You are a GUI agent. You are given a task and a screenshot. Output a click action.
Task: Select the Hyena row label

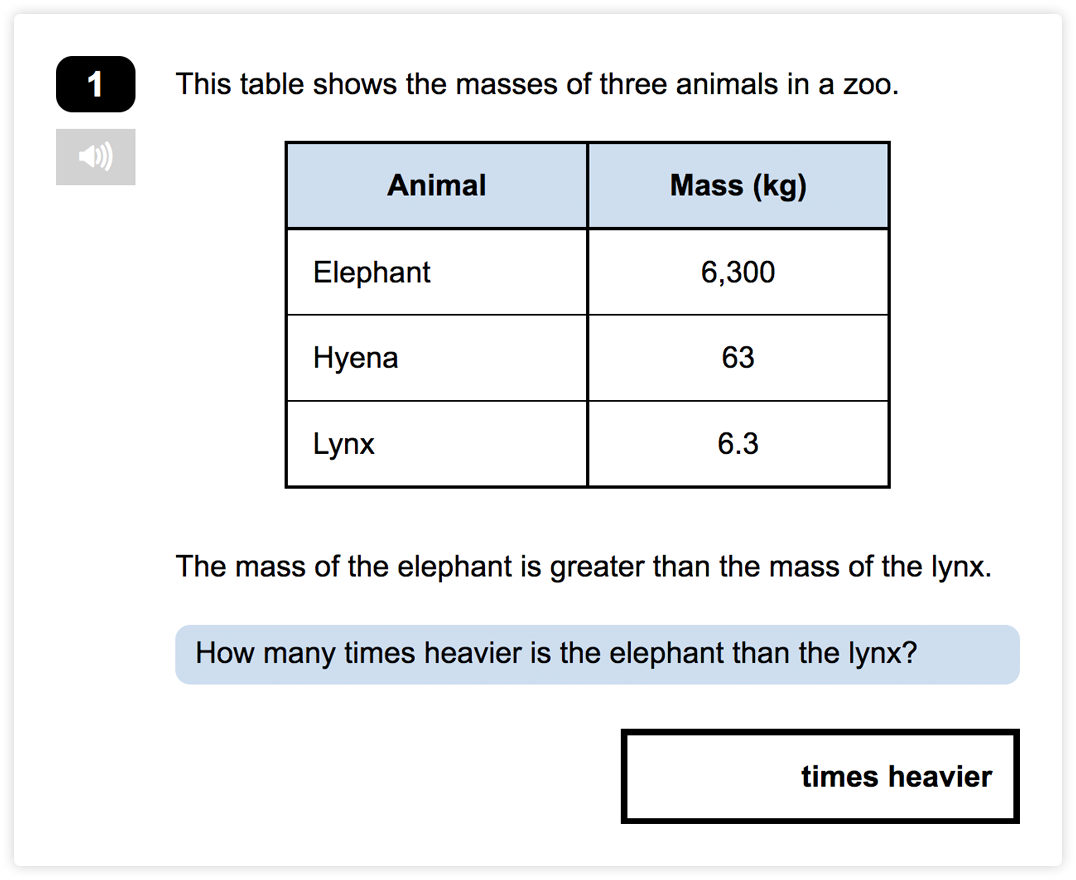pos(355,358)
